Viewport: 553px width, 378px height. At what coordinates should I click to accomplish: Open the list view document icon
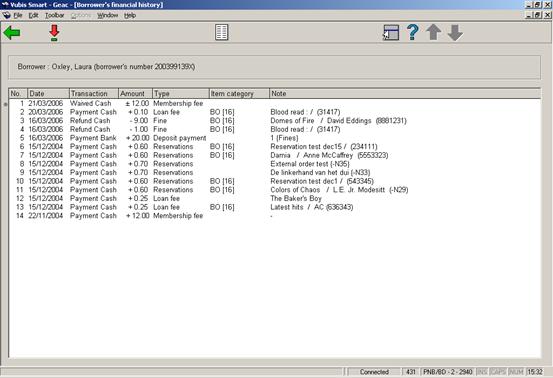pyautogui.click(x=221, y=32)
